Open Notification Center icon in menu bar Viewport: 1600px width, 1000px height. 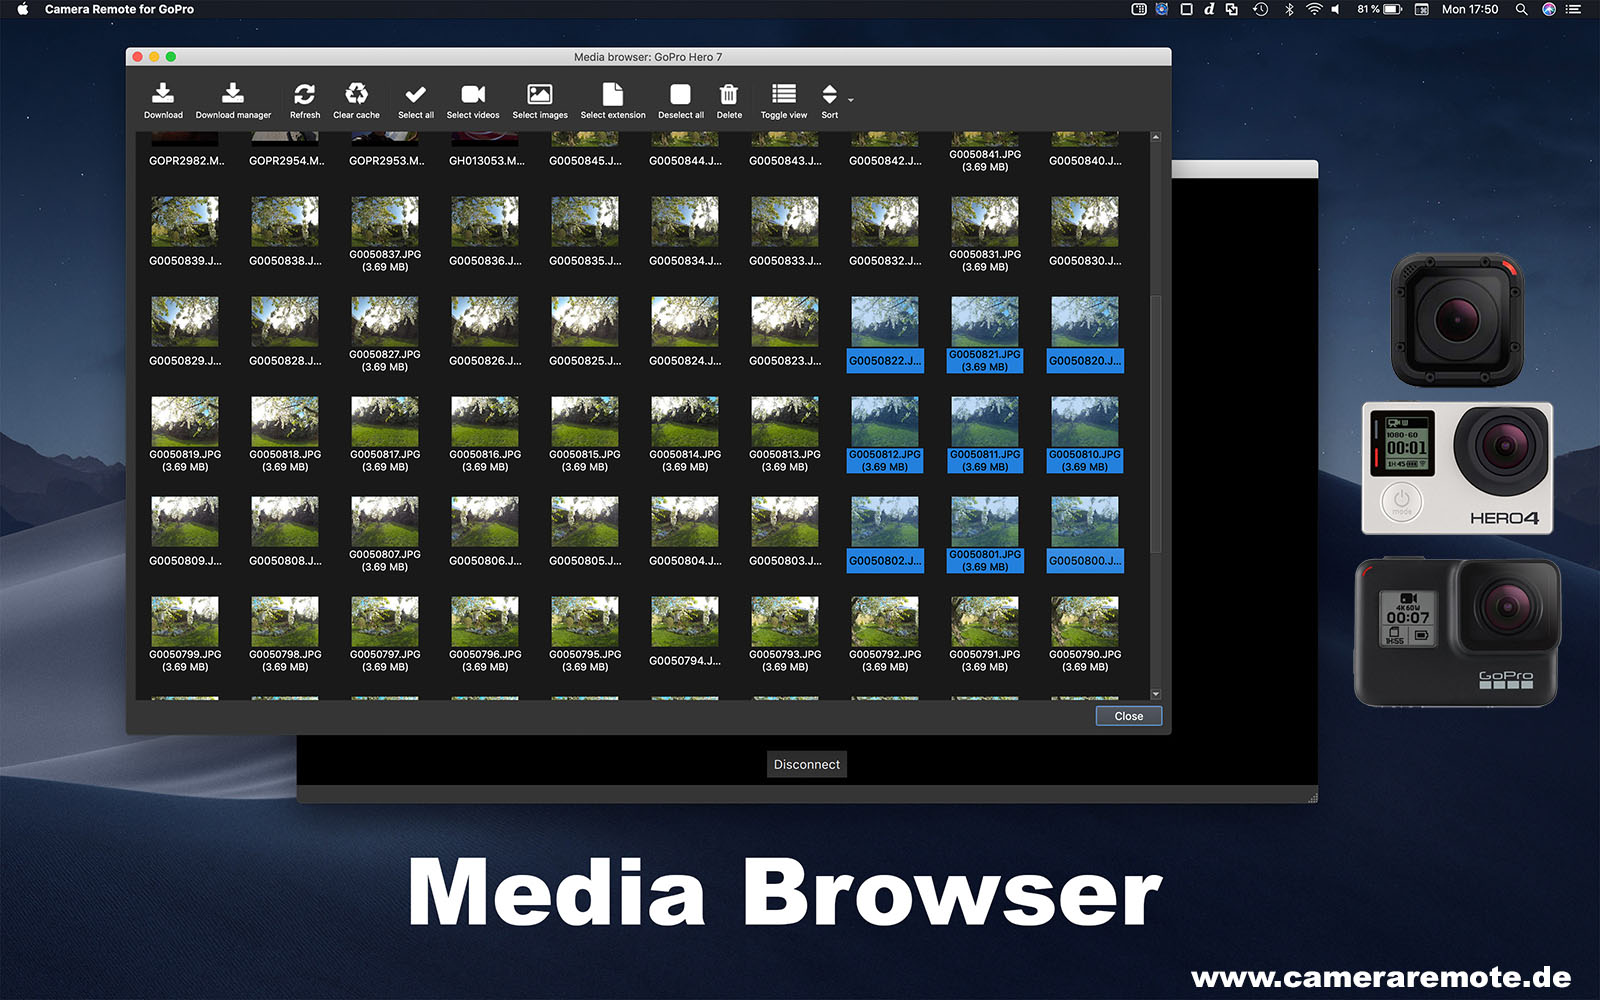tap(1573, 9)
